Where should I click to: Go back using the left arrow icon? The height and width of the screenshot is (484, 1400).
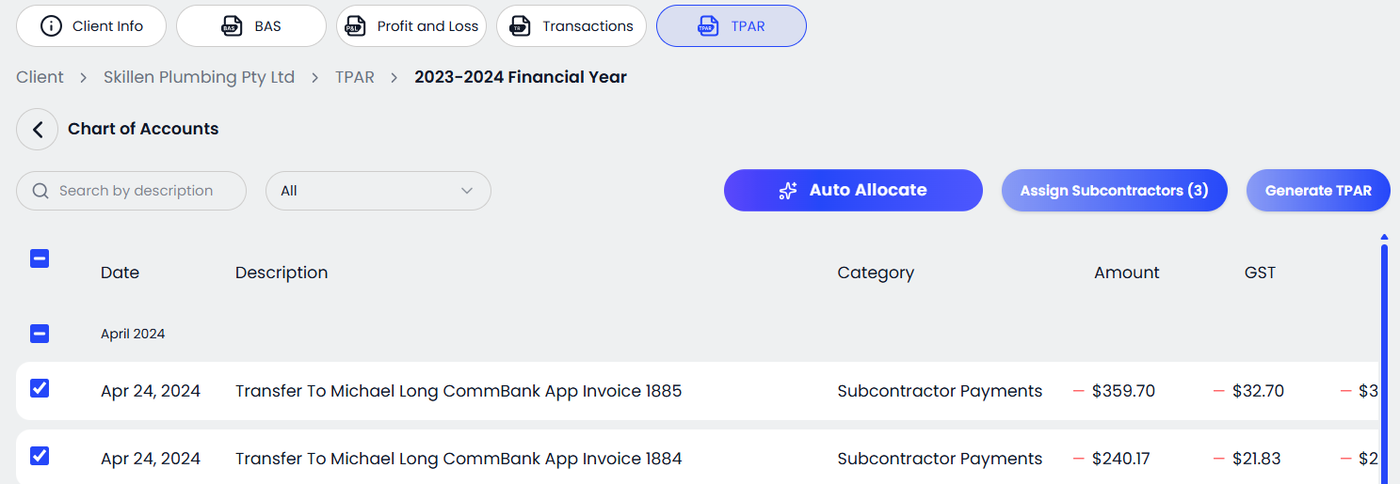click(x=38, y=129)
